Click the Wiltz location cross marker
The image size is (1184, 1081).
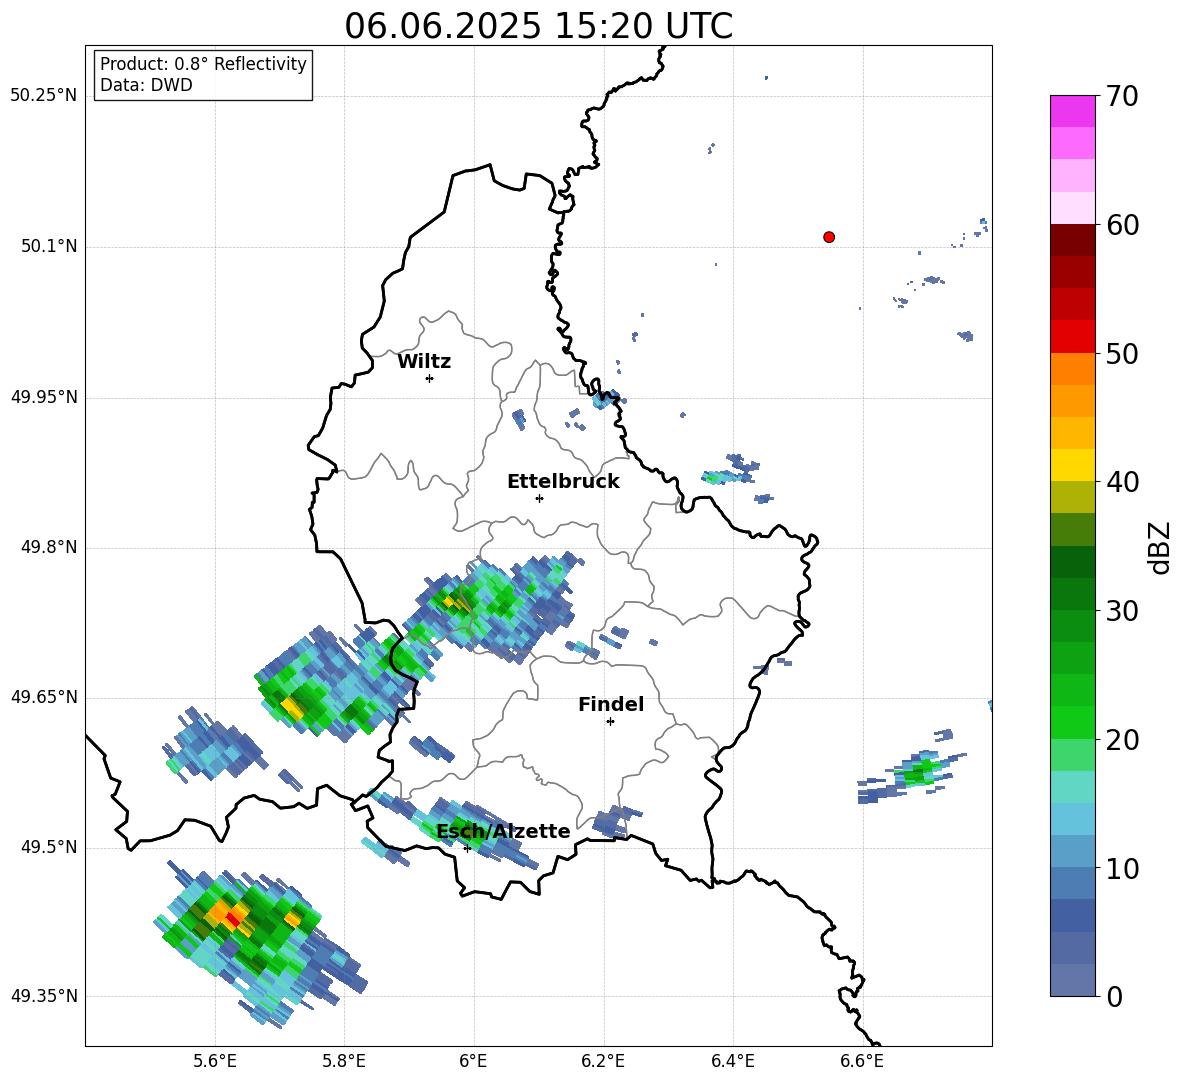(430, 379)
